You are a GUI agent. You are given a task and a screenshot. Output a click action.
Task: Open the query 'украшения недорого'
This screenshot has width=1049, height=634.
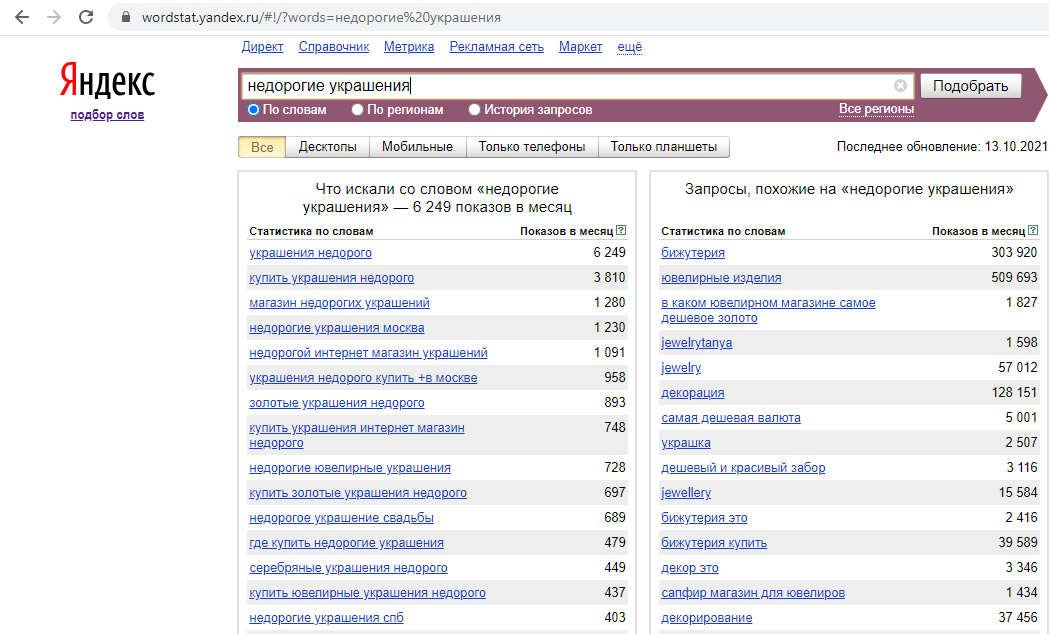pos(310,253)
